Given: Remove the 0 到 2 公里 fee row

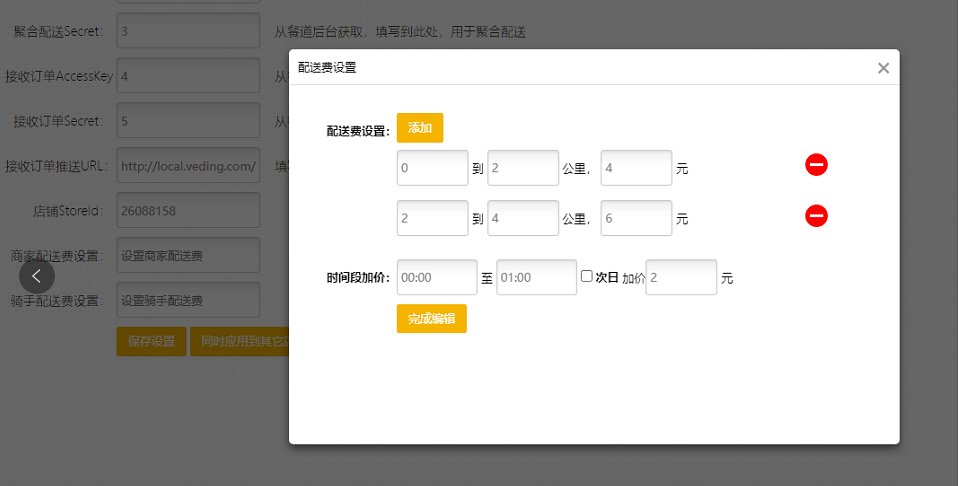Looking at the screenshot, I should [816, 165].
